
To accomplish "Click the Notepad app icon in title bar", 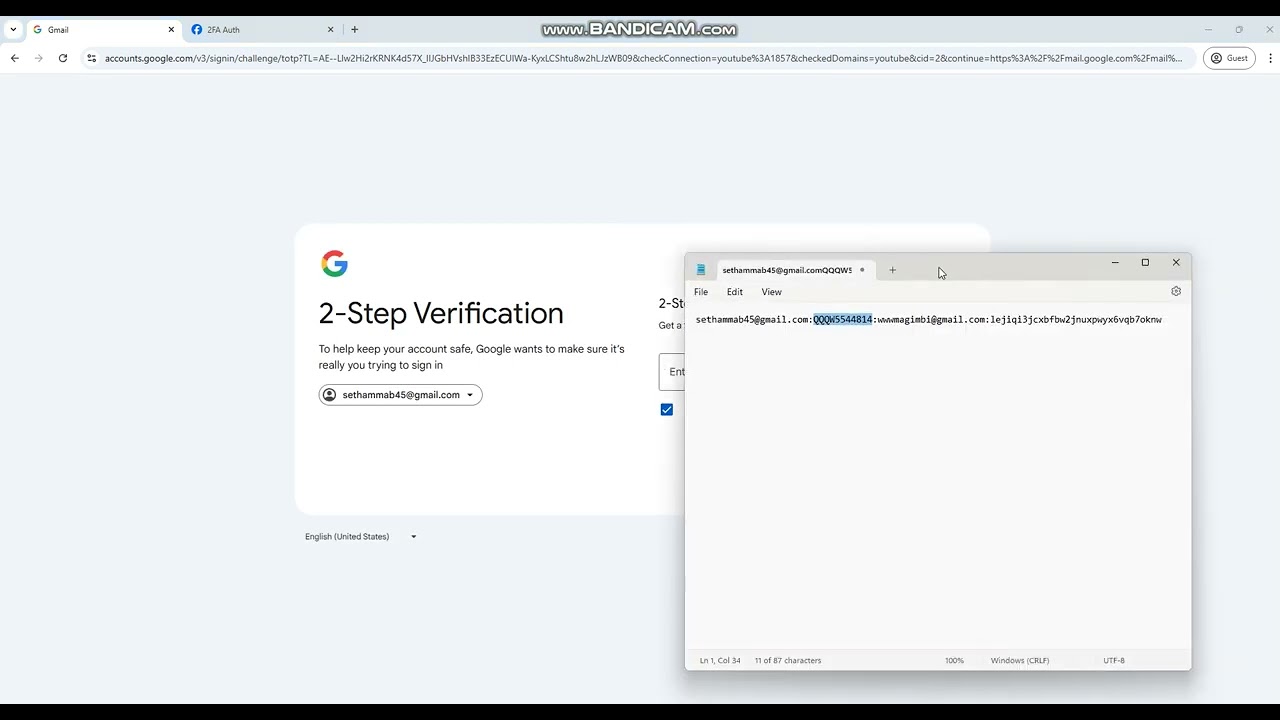I will click(x=701, y=270).
